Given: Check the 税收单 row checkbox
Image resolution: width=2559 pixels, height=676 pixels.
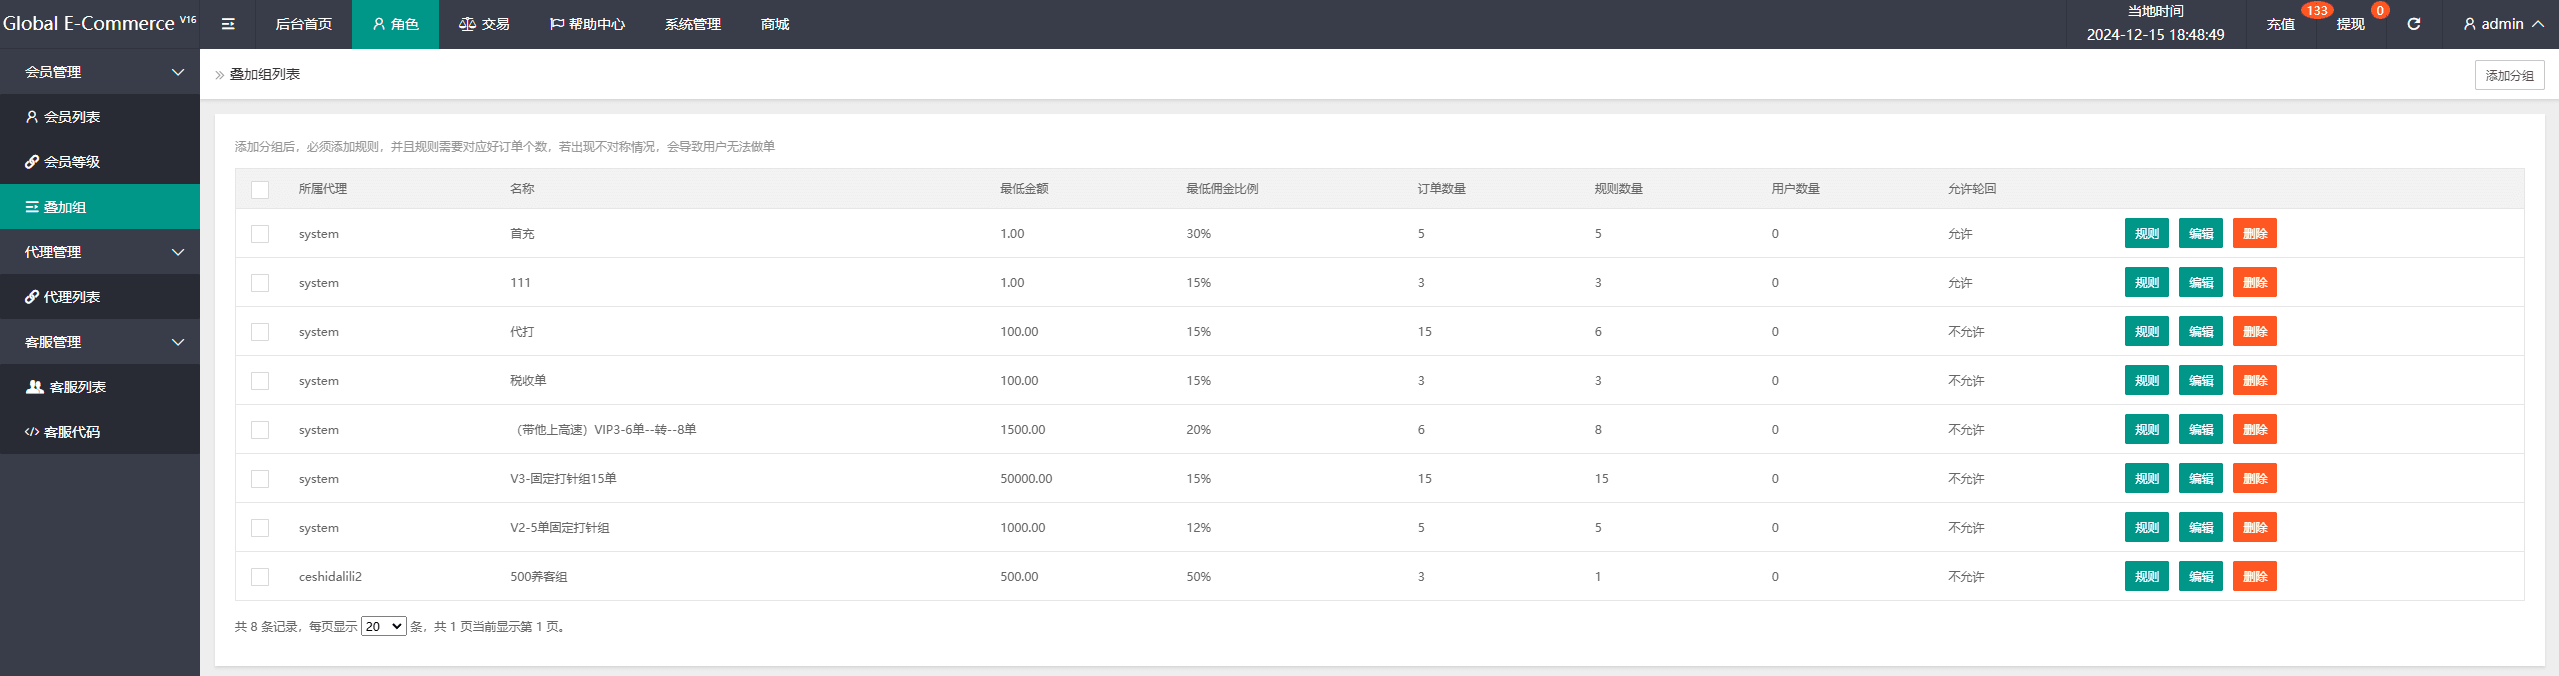Looking at the screenshot, I should (260, 381).
